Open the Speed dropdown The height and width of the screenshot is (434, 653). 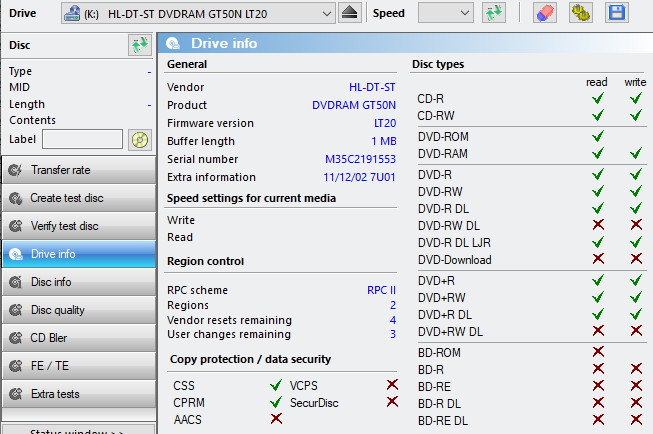pyautogui.click(x=446, y=13)
